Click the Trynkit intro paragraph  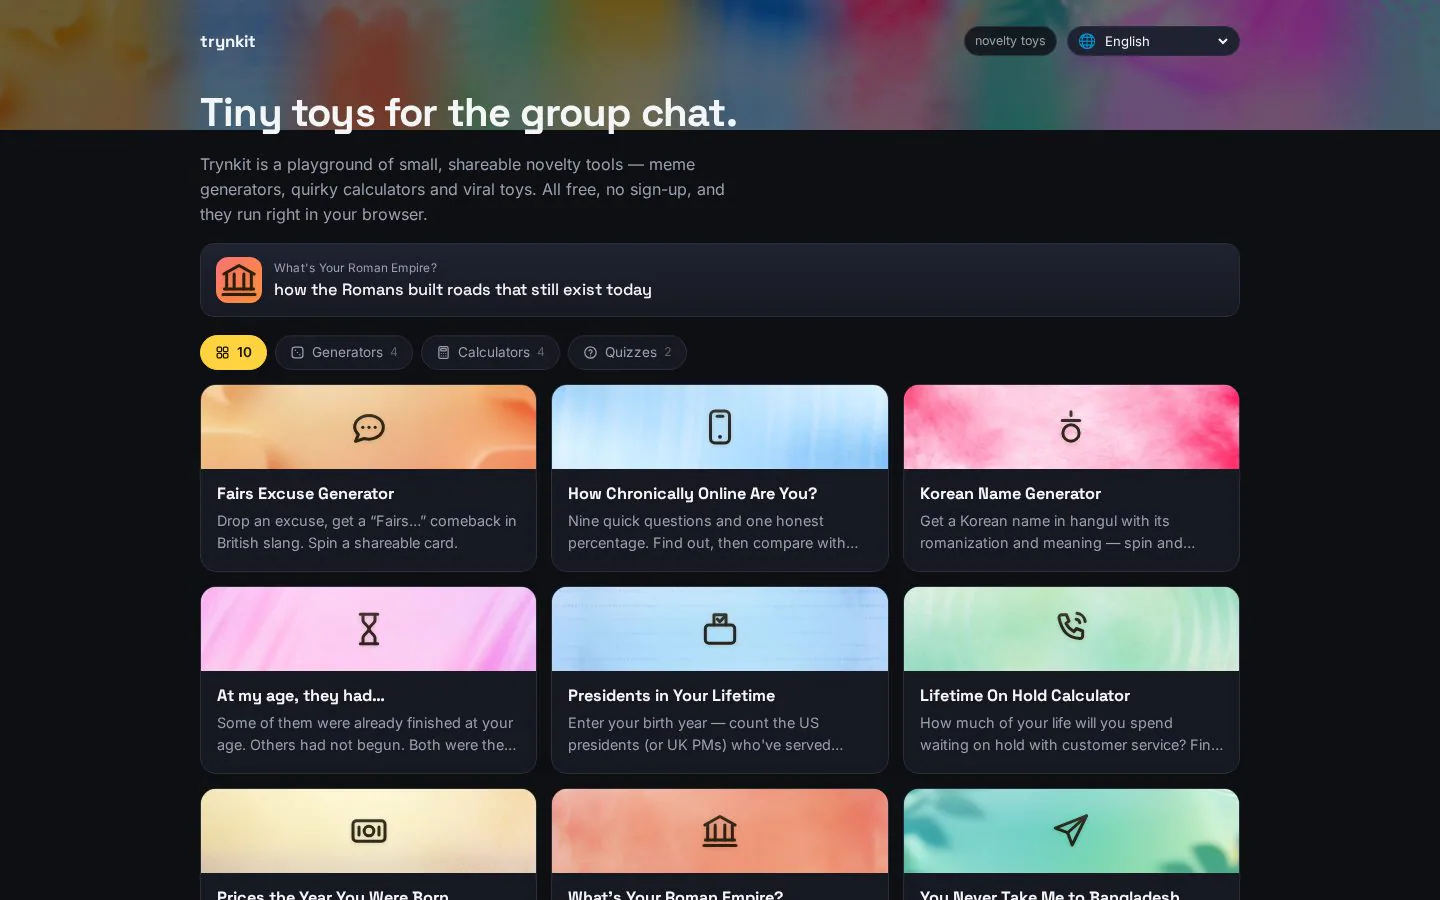pos(462,189)
